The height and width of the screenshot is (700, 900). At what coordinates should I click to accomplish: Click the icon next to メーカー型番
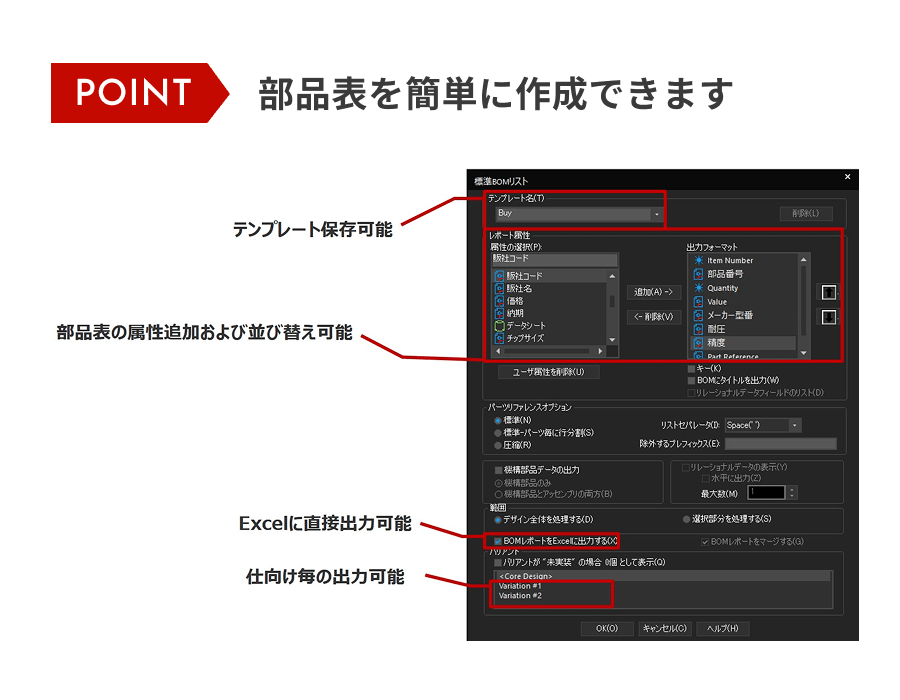(x=699, y=316)
